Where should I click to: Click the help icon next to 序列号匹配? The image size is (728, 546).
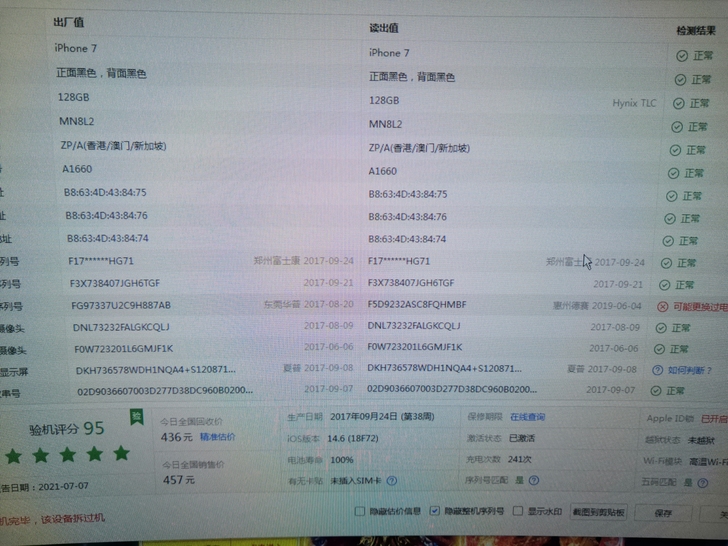(534, 481)
